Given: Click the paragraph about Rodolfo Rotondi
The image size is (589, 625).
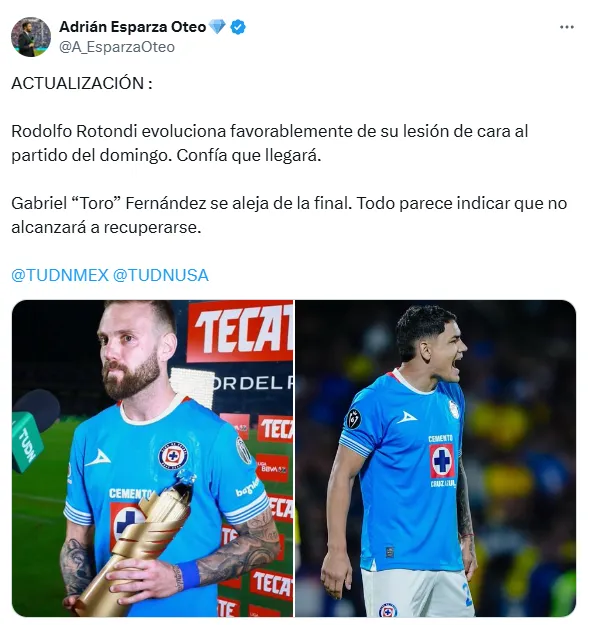Looking at the screenshot, I should (270, 143).
